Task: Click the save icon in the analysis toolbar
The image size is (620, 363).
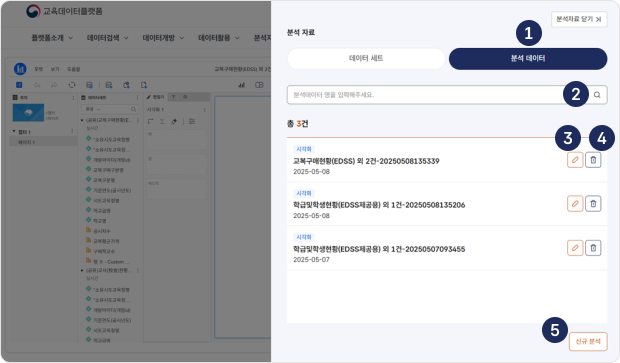Action: (89, 85)
